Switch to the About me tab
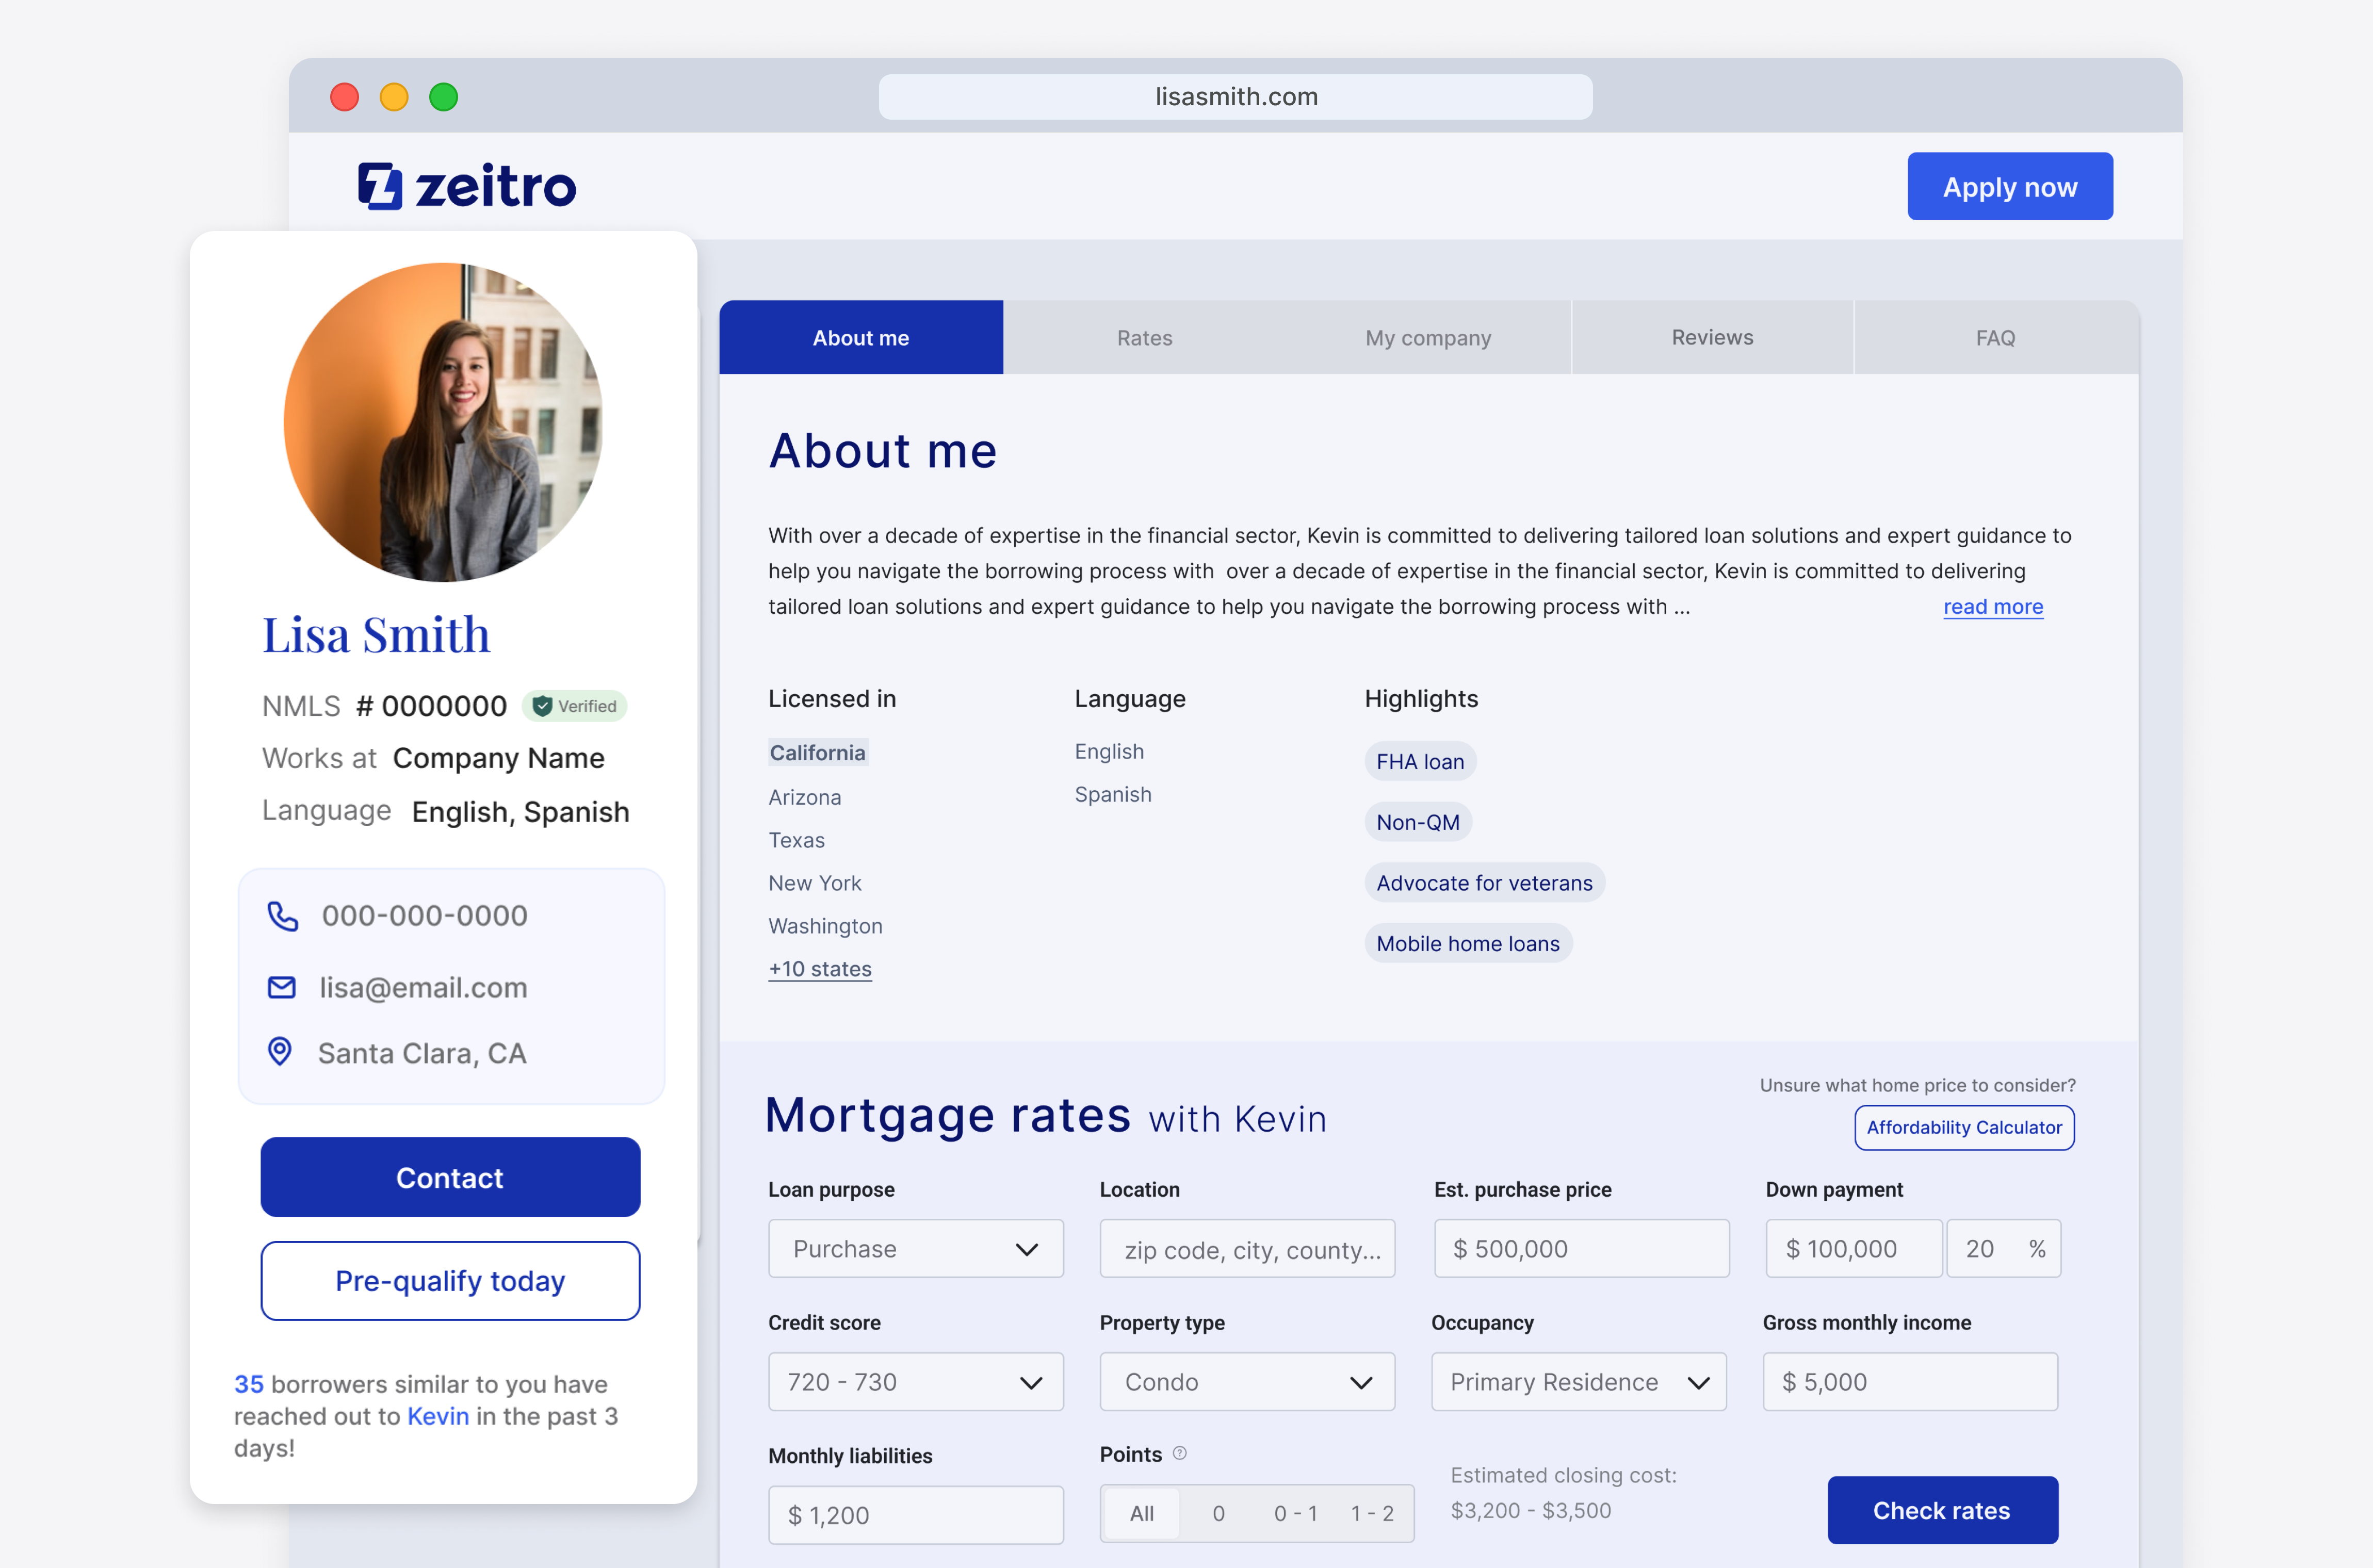The height and width of the screenshot is (1568, 2373). click(861, 338)
